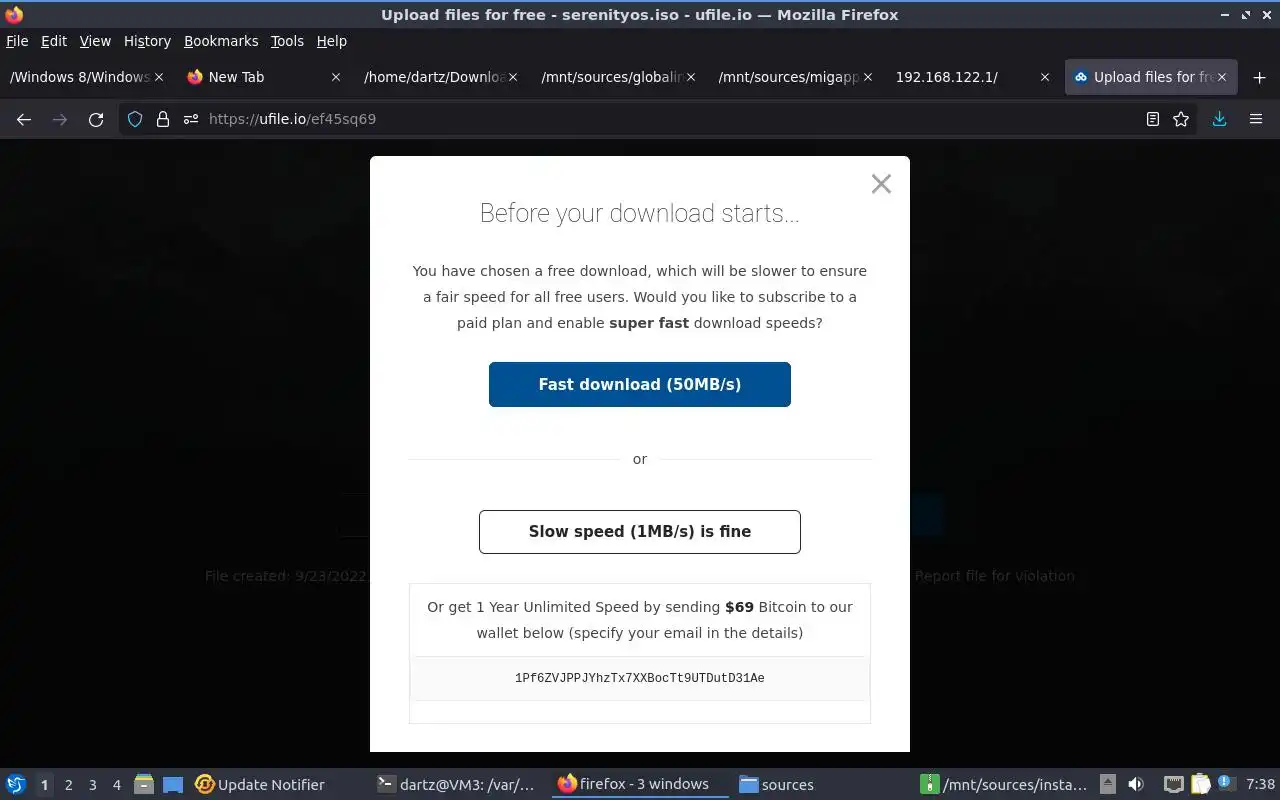The image size is (1280, 800).
Task: Switch to workspace 2 in taskbar
Action: coord(69,785)
